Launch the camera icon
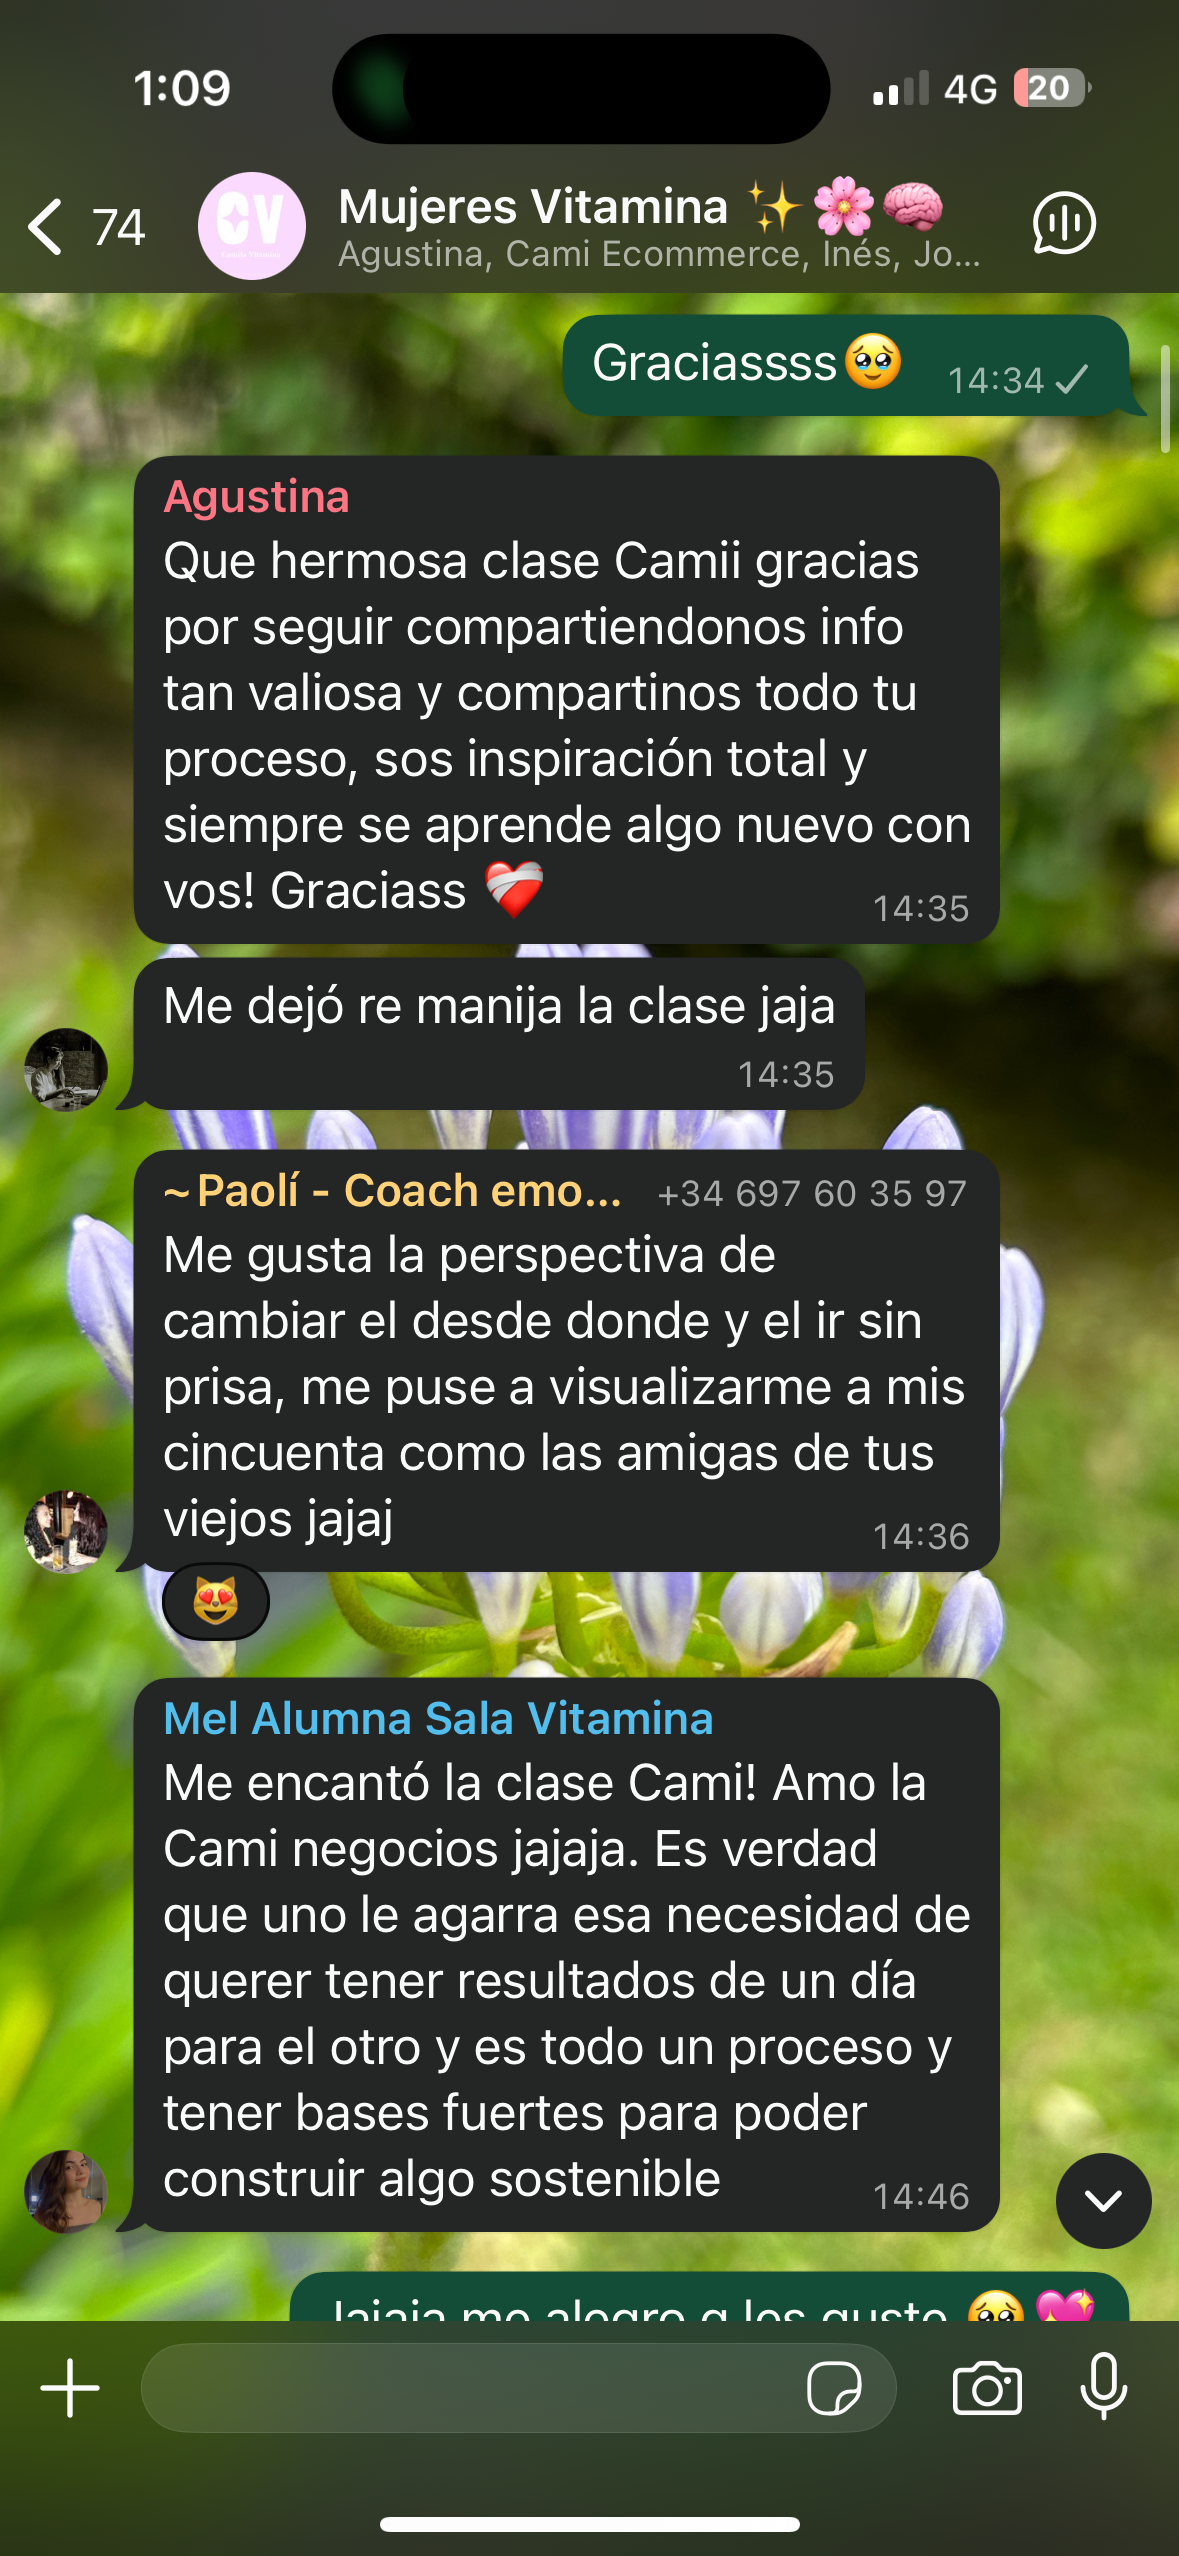This screenshot has width=1179, height=2556. [987, 2388]
